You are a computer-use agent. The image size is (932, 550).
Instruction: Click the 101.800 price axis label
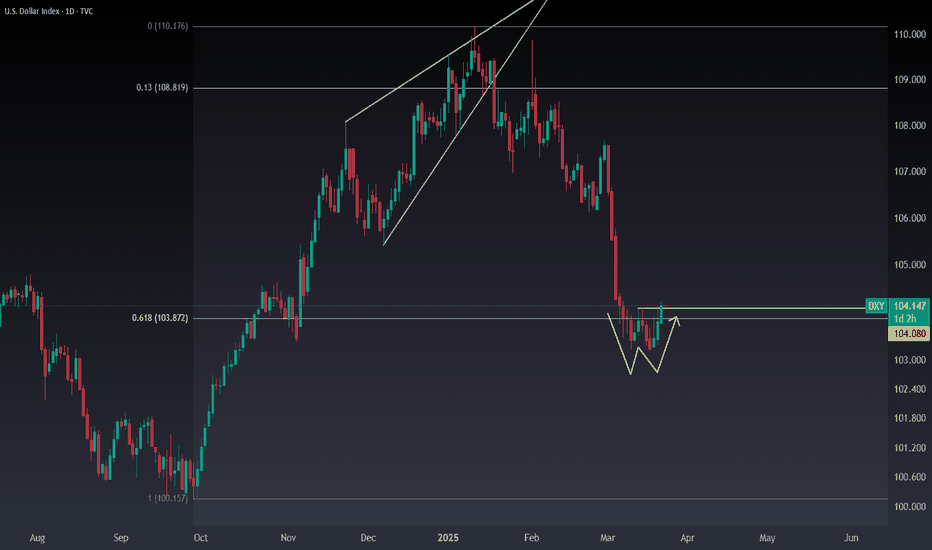[909, 419]
